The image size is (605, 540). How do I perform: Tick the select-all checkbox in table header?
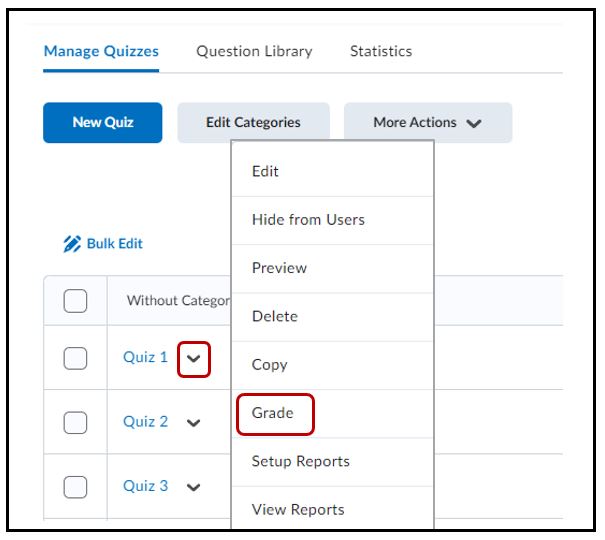pos(75,300)
